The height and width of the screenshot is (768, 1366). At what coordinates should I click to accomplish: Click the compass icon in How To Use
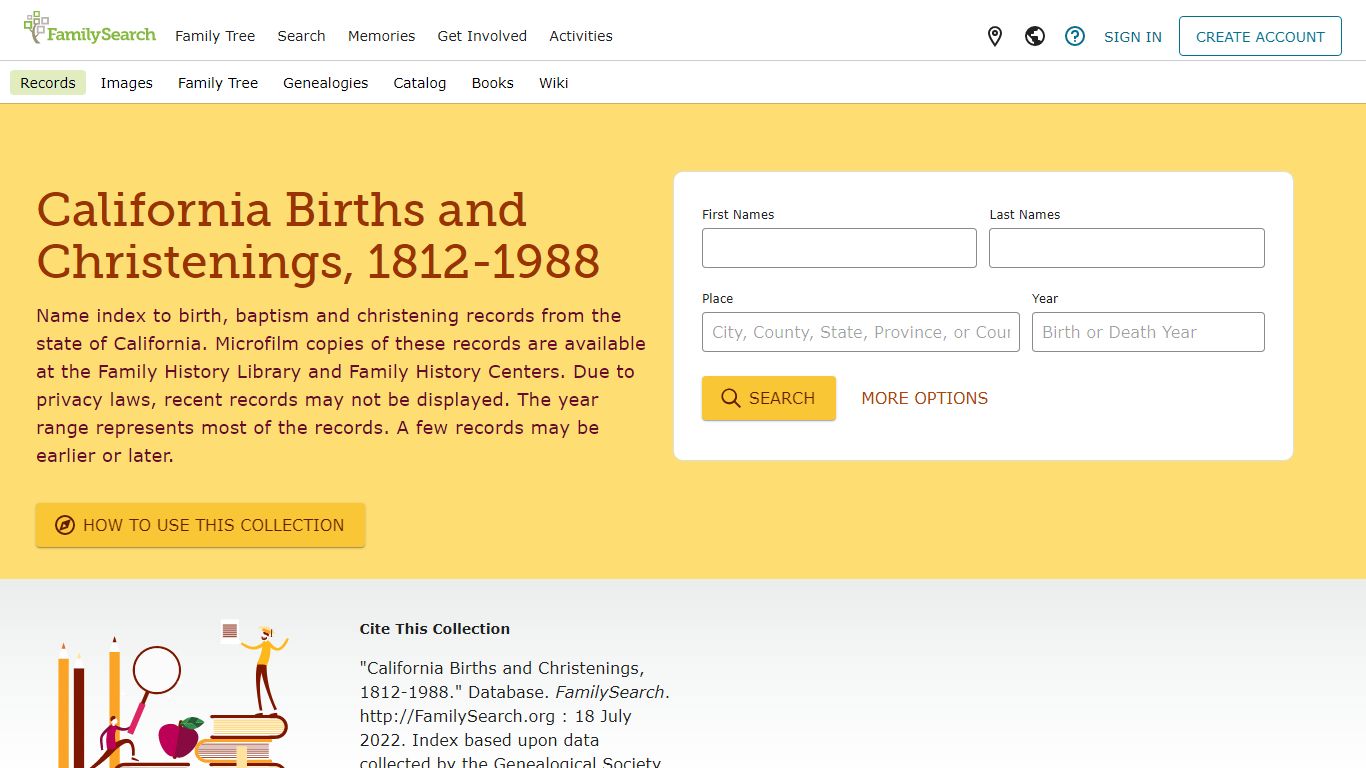click(65, 525)
